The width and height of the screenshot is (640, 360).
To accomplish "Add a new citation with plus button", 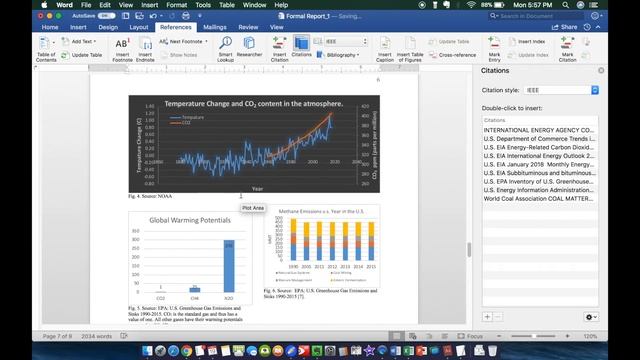I will pos(487,317).
